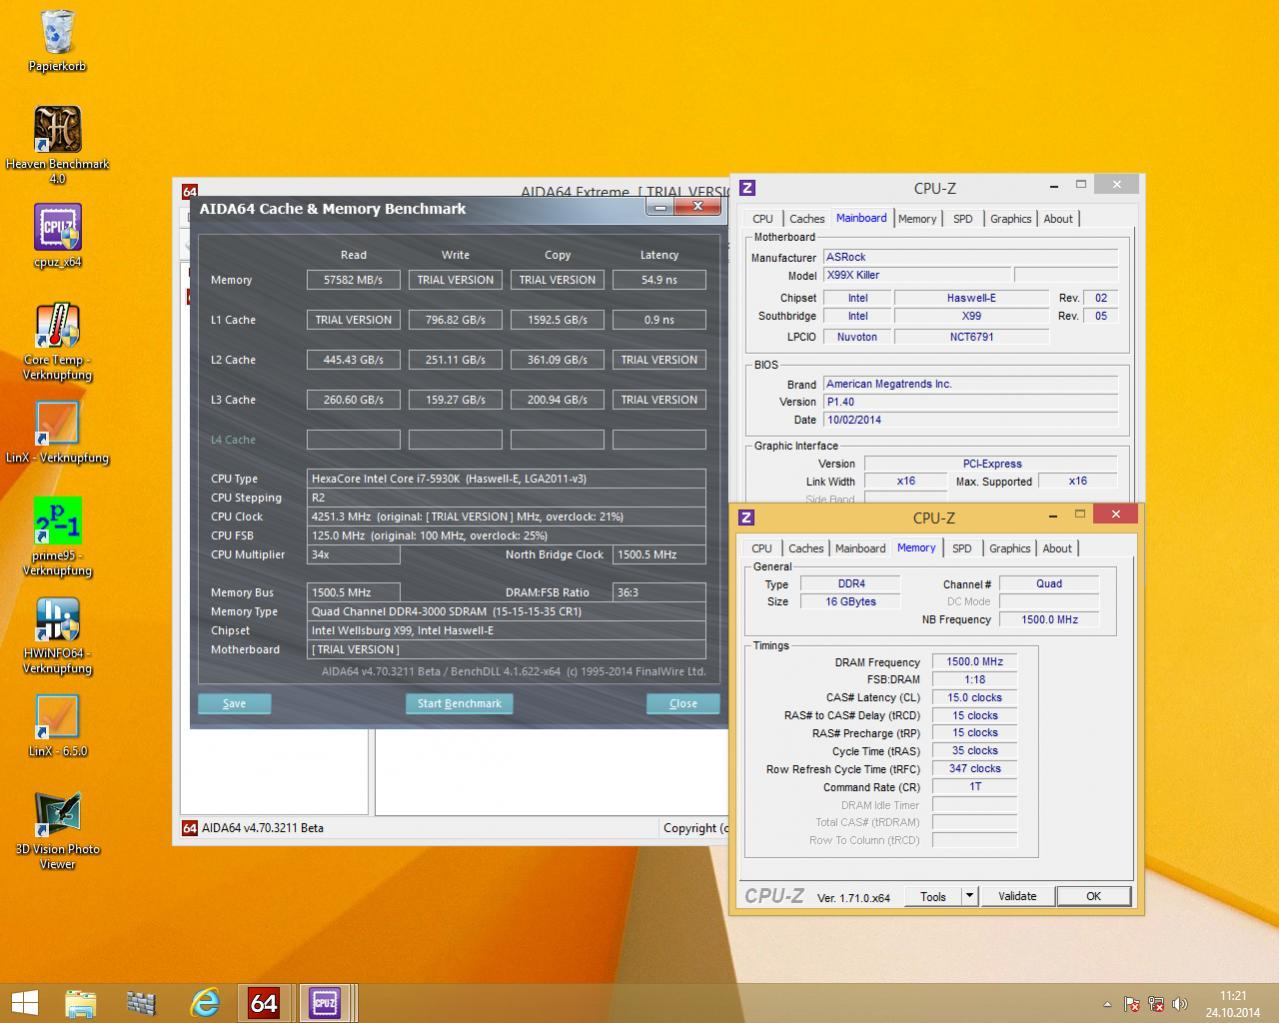Open the Tools dropdown arrow in CPU-Z

(969, 896)
